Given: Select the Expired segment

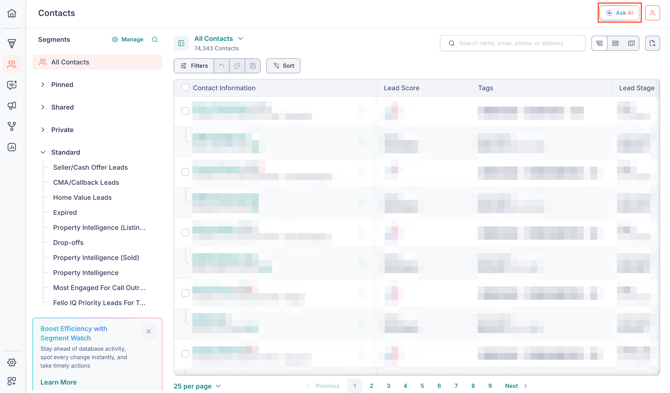Looking at the screenshot, I should pos(65,212).
